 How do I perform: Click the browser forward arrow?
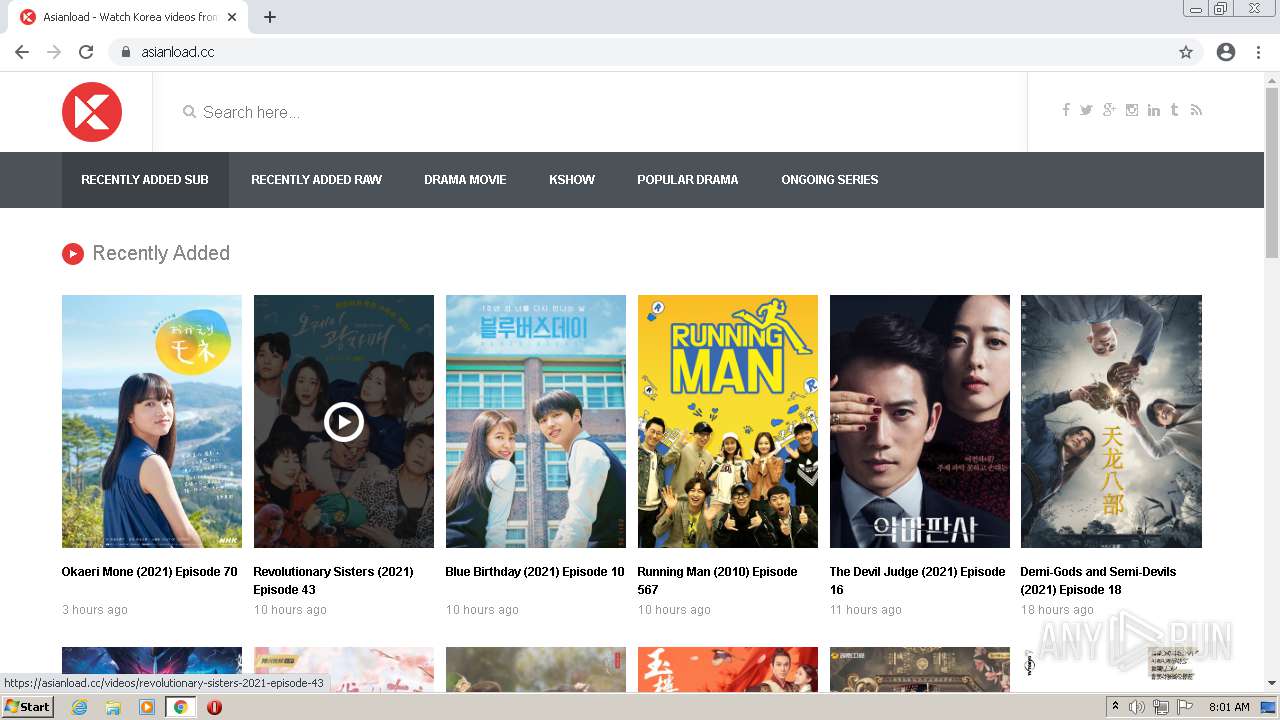point(54,52)
